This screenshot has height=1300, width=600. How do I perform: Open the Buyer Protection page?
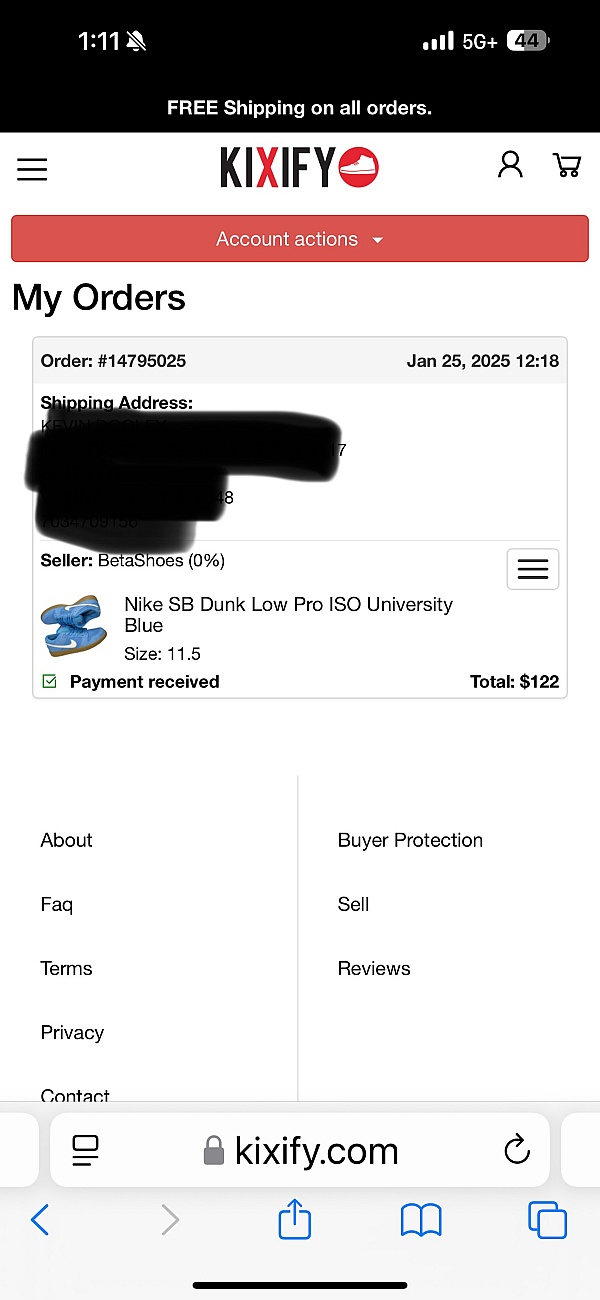coord(410,840)
